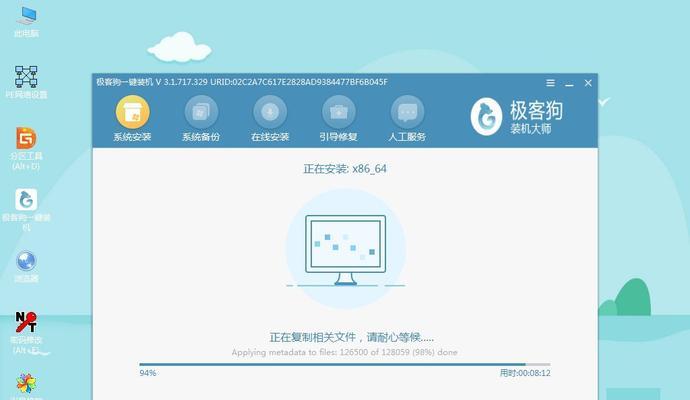Image resolution: width=690 pixels, height=400 pixels.
Task: Open the 在线安装 tab icon
Action: click(x=270, y=112)
